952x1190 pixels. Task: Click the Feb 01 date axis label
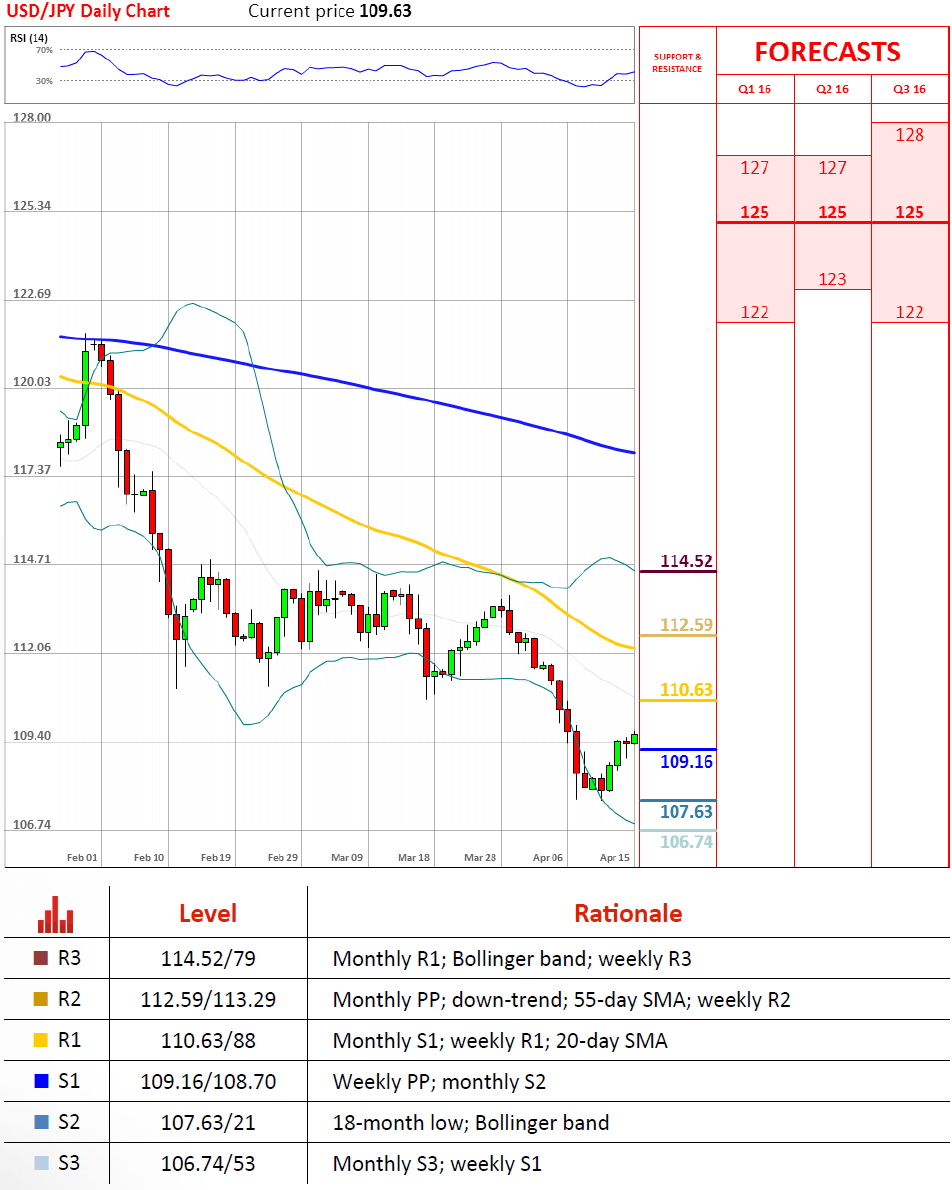point(82,858)
